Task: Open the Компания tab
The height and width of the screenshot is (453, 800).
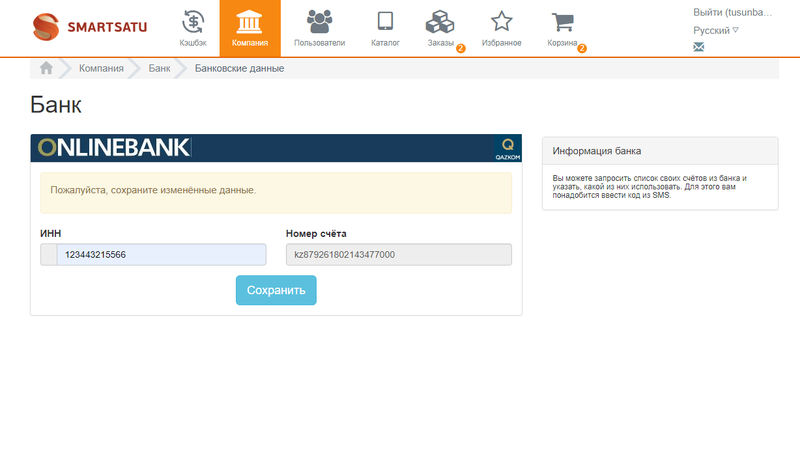Action: tap(250, 29)
